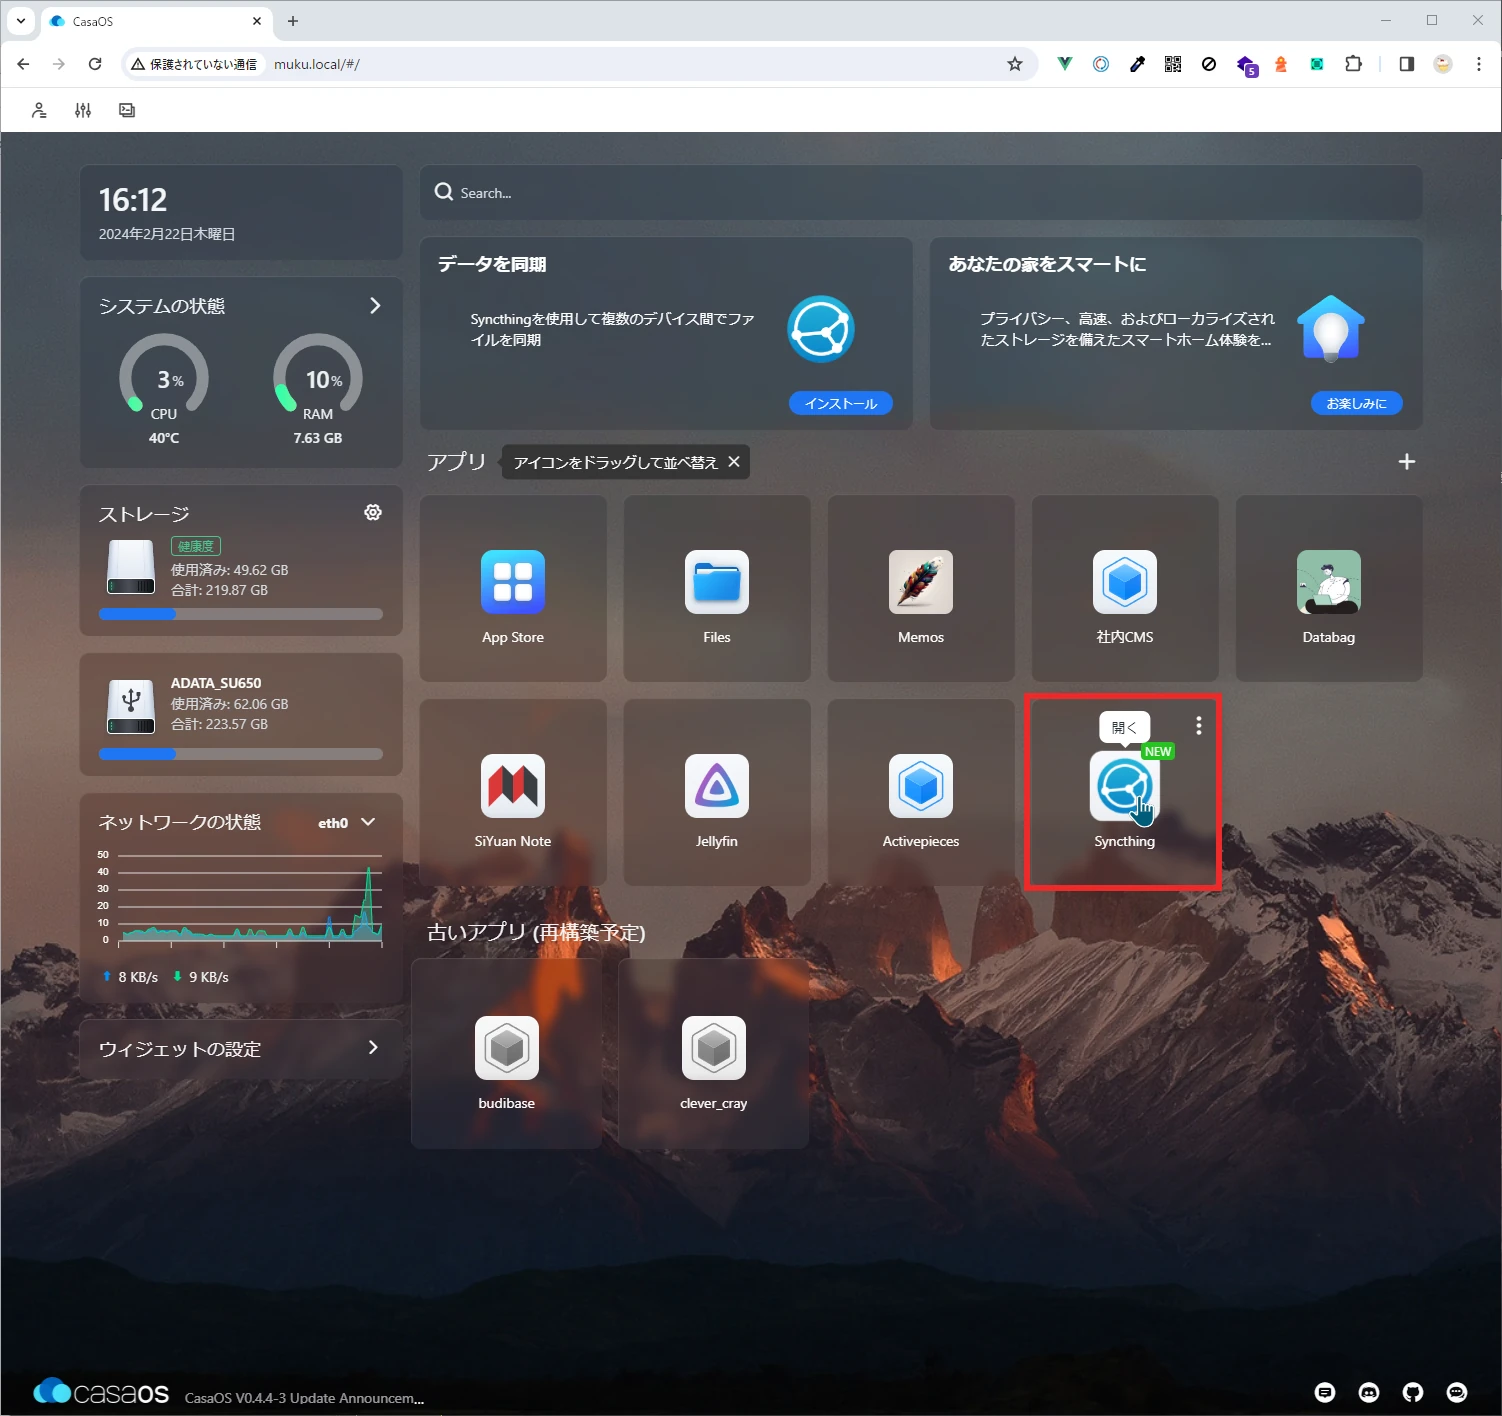Select the CasaOS browser tab

155,21
